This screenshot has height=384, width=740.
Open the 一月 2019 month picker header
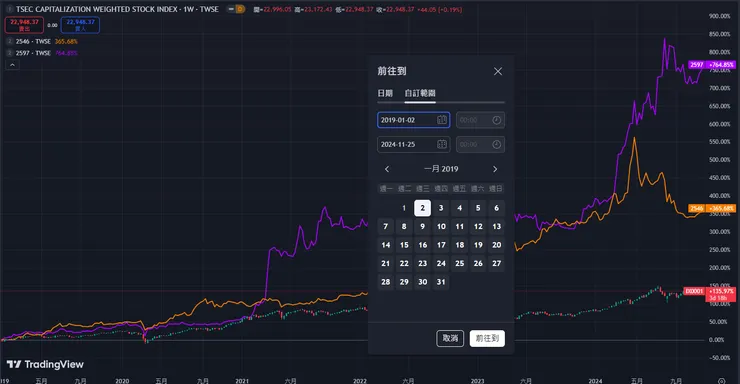pyautogui.click(x=441, y=169)
